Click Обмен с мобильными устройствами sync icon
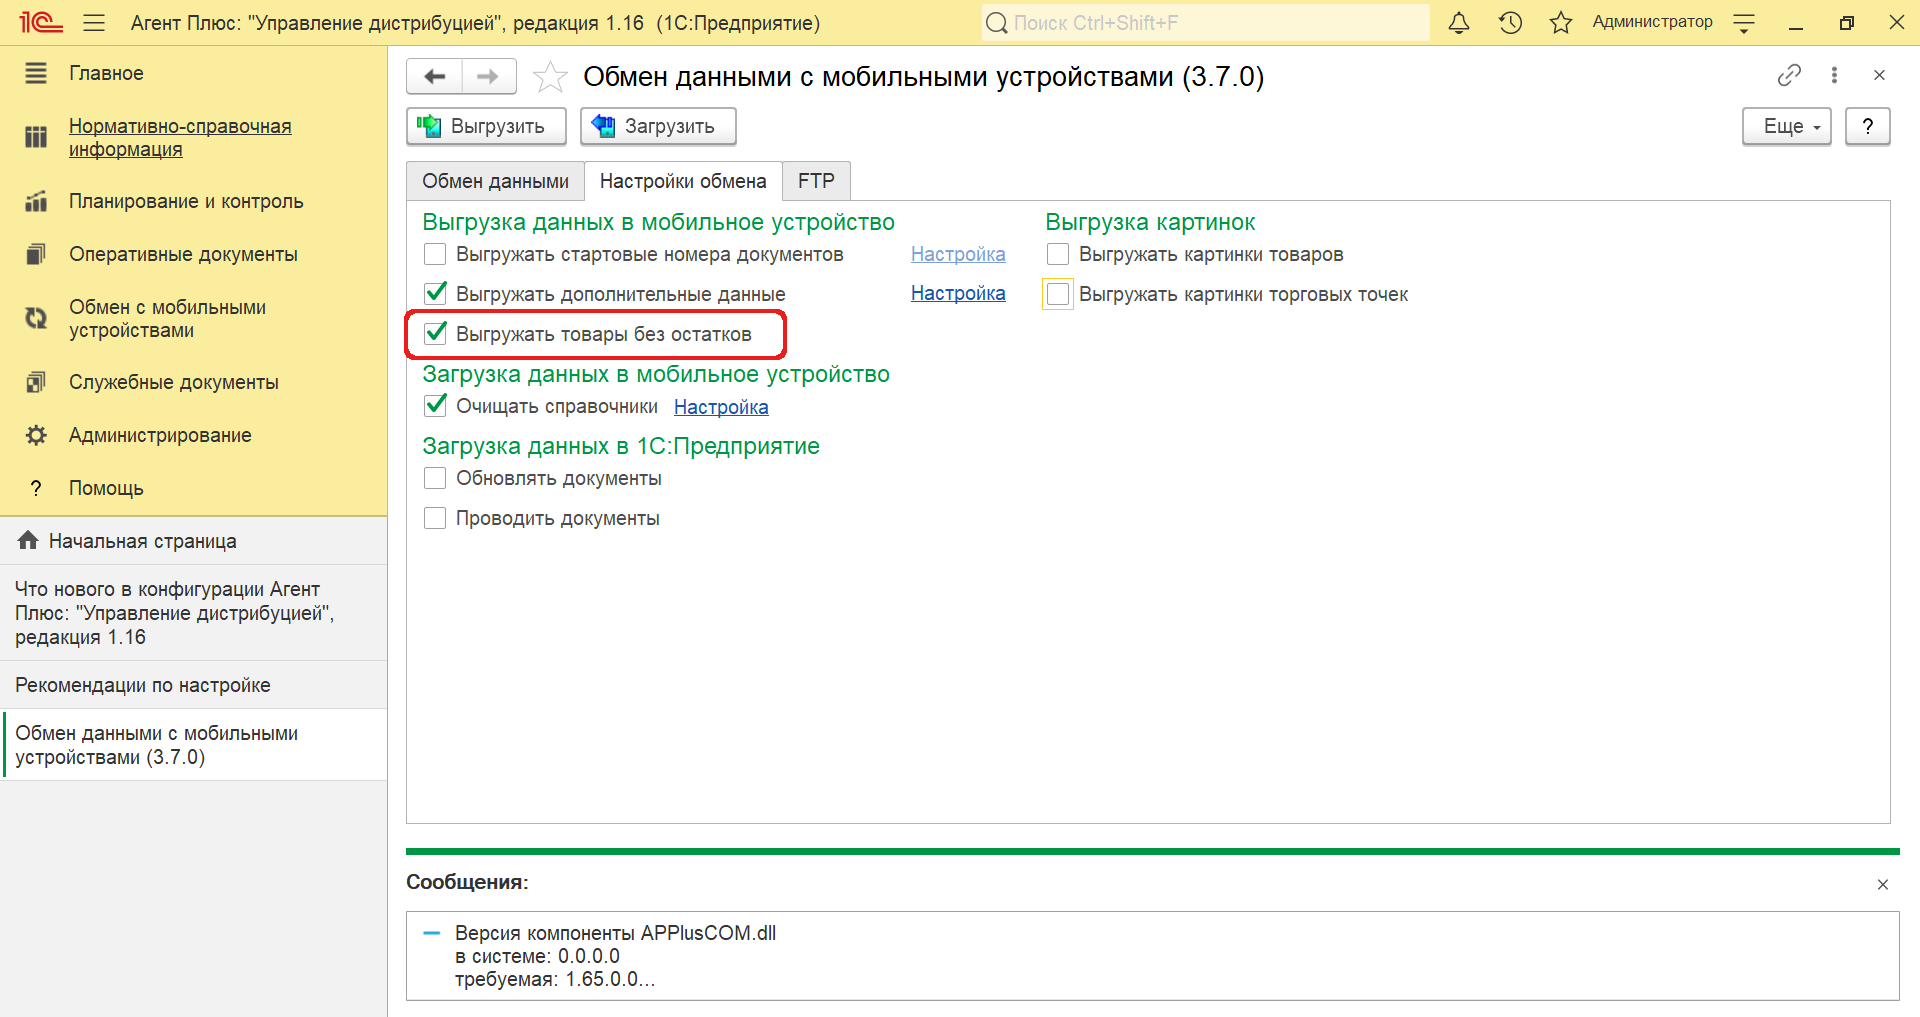 click(x=36, y=318)
